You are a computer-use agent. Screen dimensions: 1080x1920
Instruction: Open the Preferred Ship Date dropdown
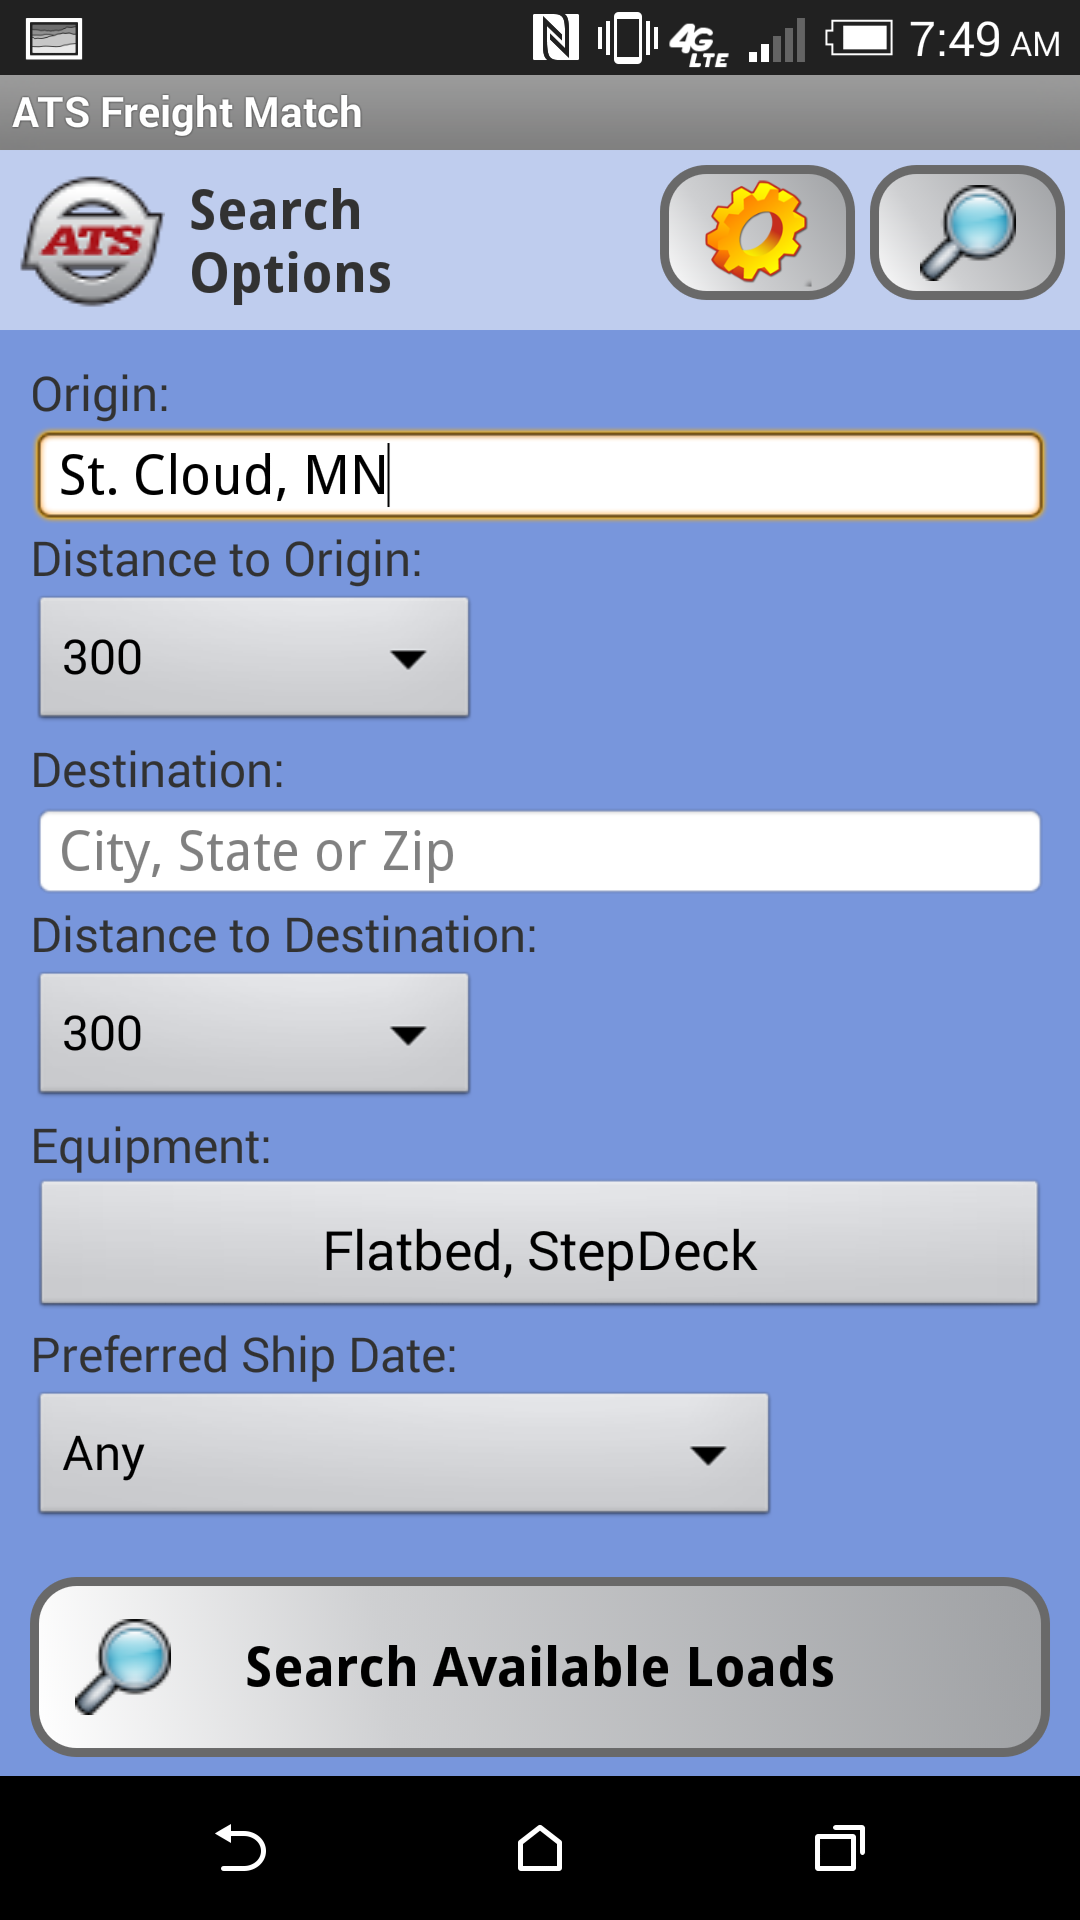click(404, 1453)
